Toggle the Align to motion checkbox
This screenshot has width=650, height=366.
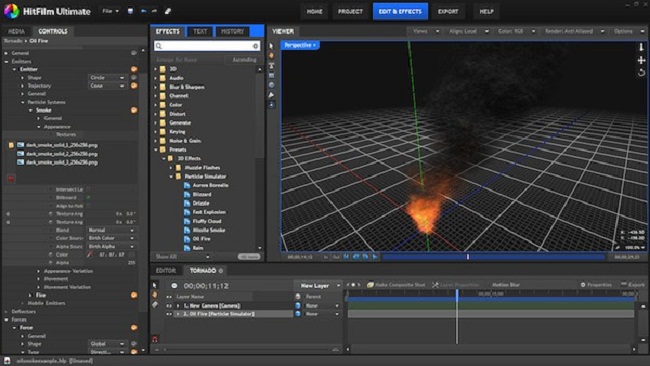pos(88,206)
